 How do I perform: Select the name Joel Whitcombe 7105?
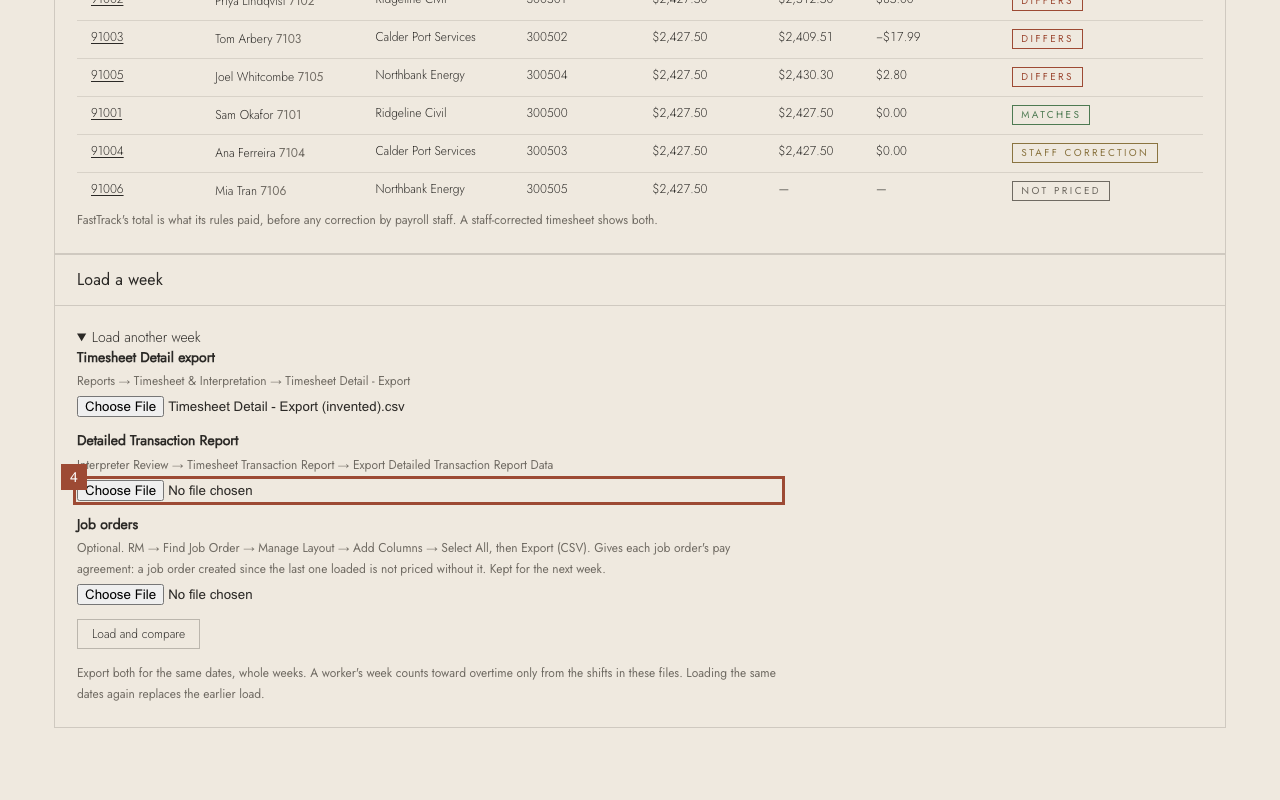coord(269,77)
